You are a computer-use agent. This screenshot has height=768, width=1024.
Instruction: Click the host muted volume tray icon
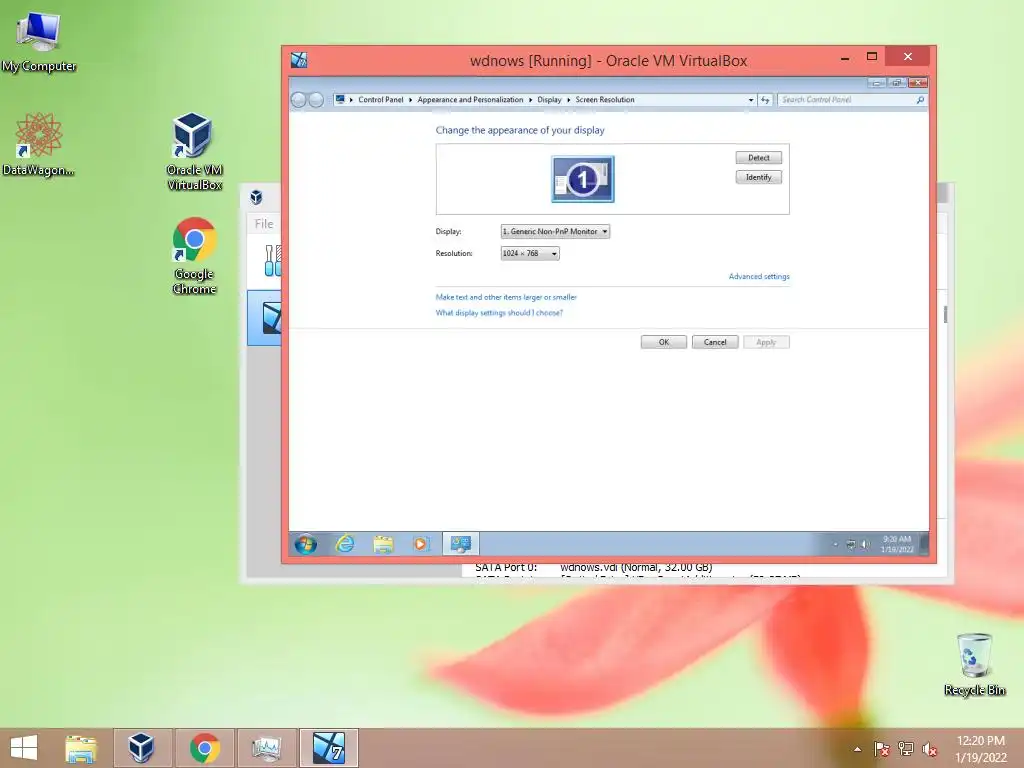(x=930, y=749)
